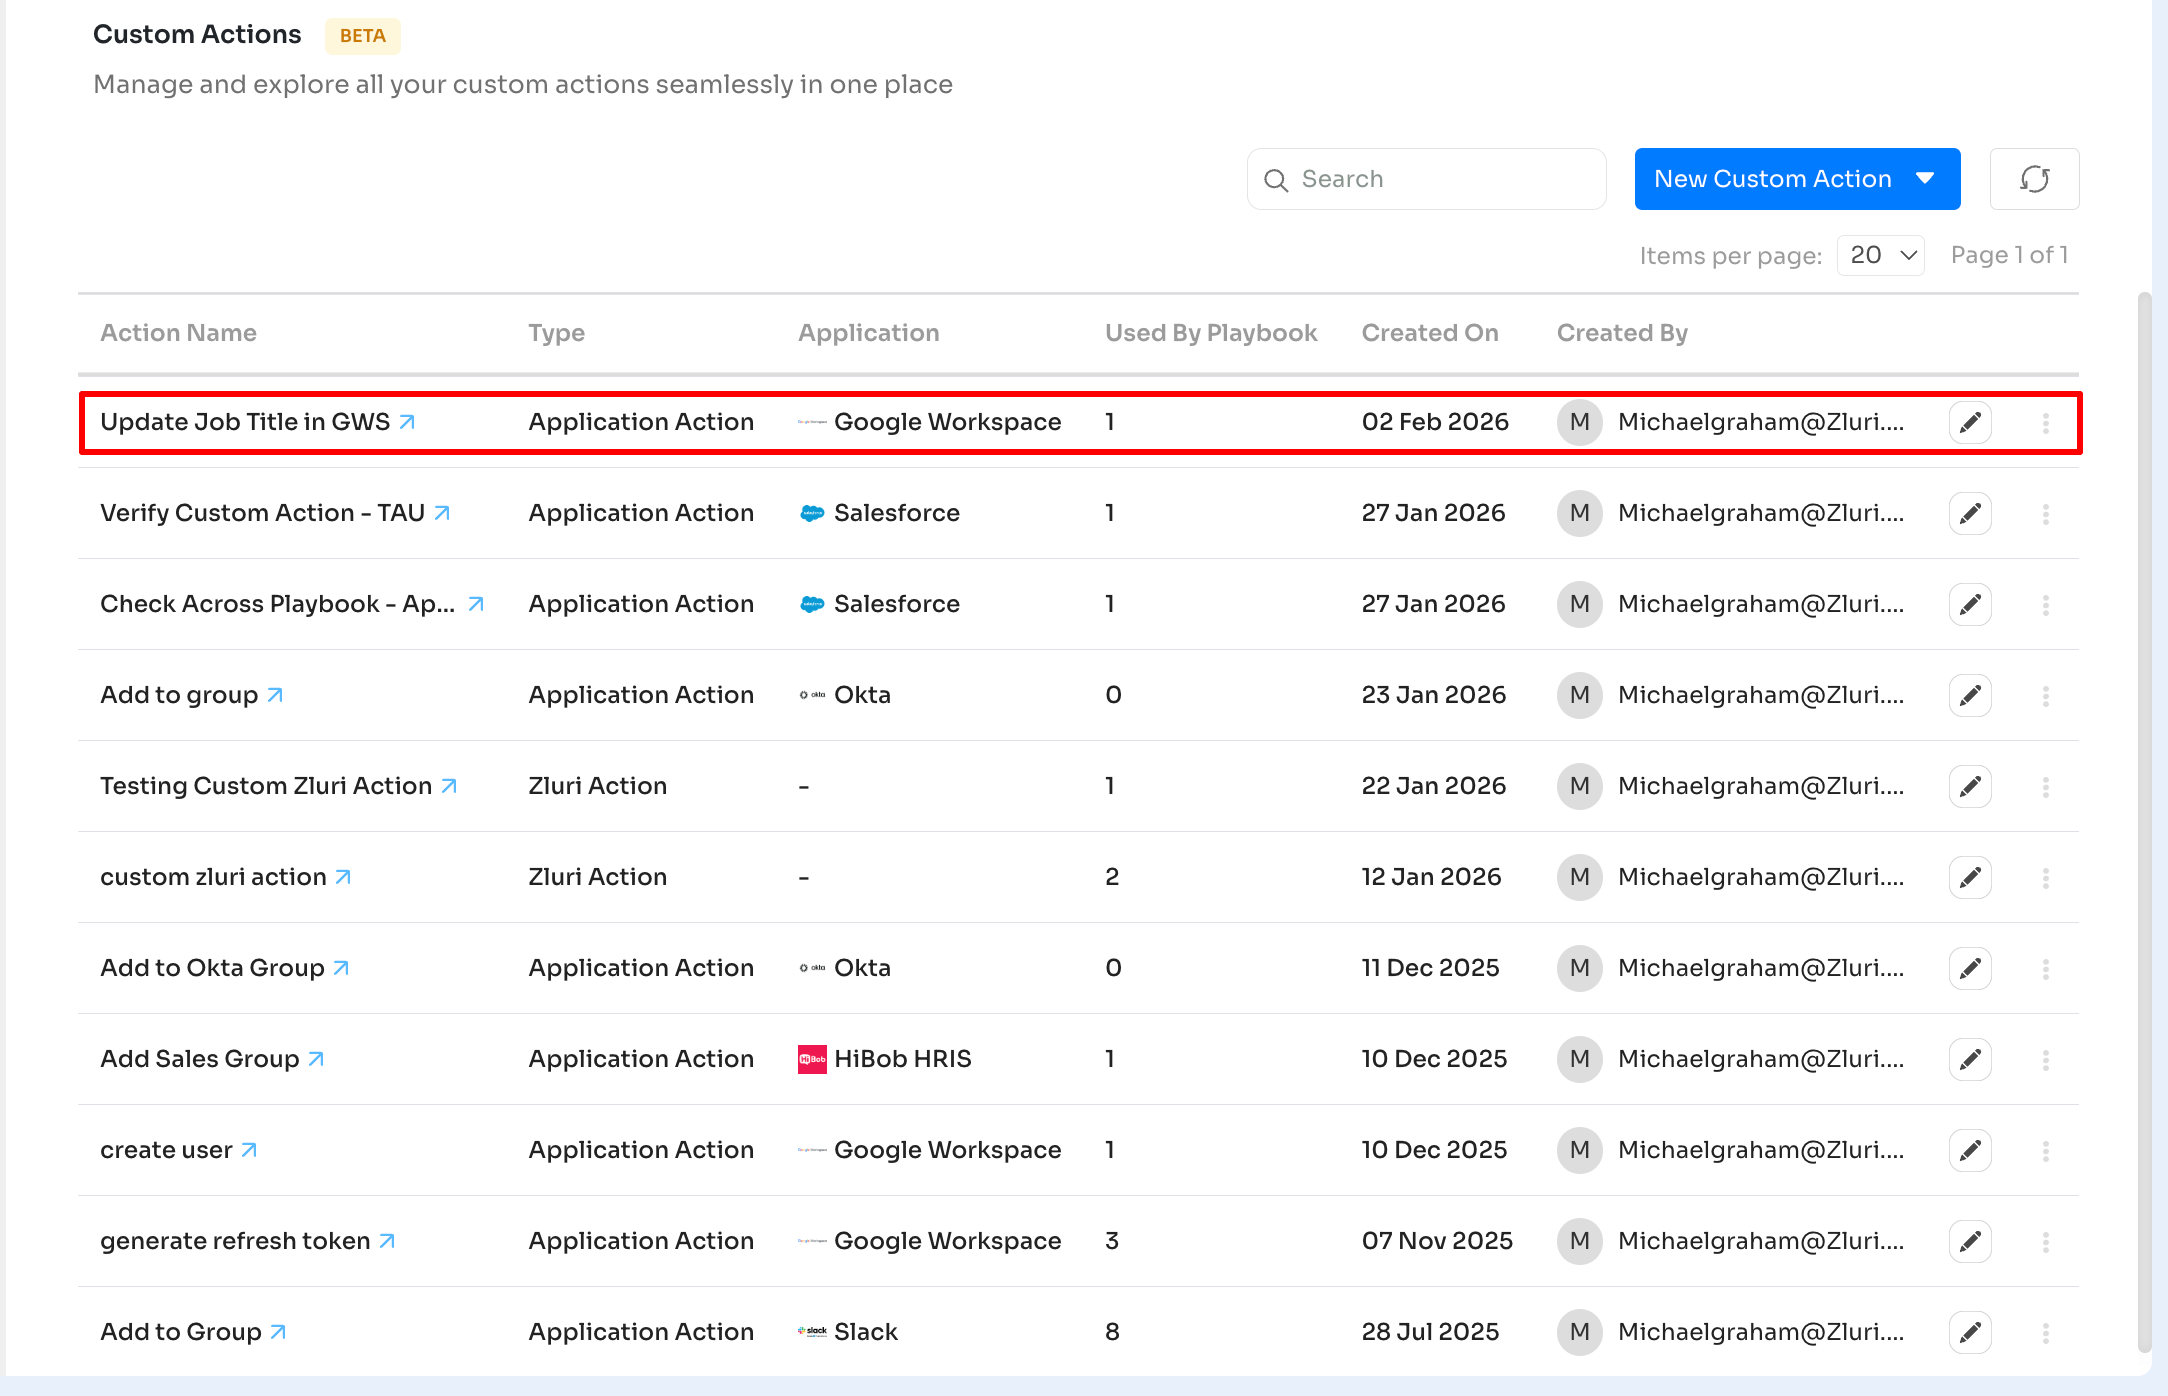Click pencil icon for Add to Okta Group

tap(1969, 968)
